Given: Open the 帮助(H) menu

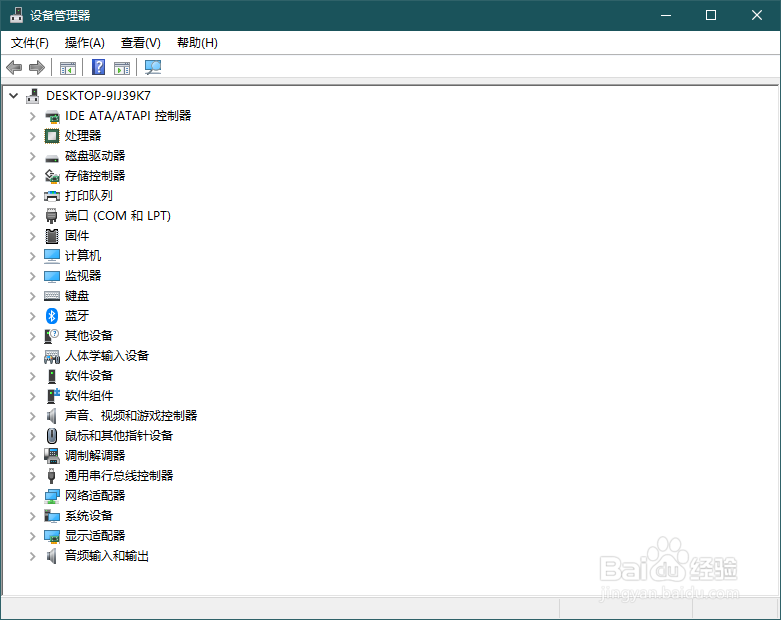Looking at the screenshot, I should 197,43.
